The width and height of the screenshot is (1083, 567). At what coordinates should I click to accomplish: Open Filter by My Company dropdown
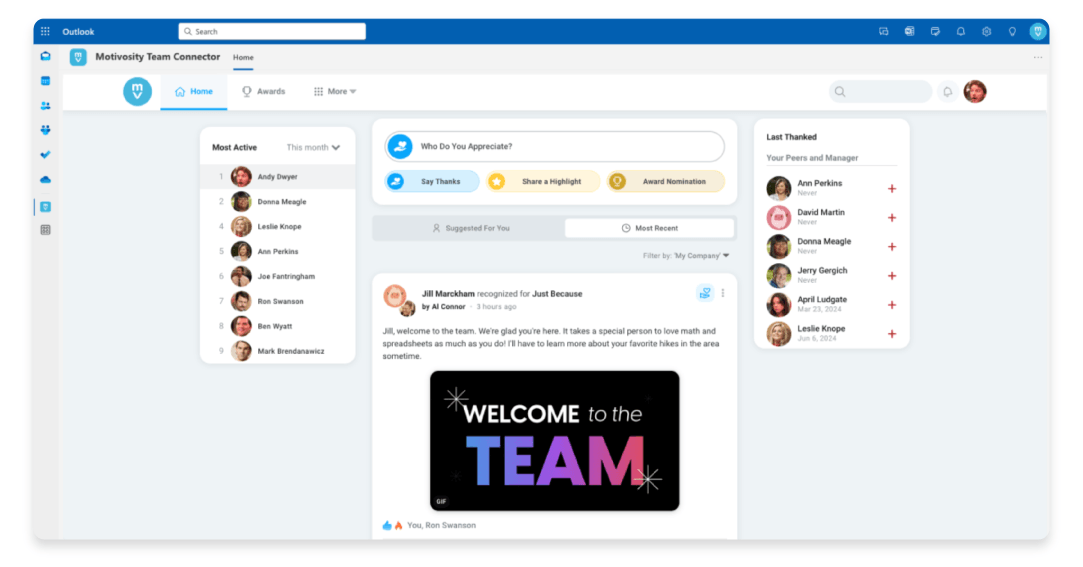coord(686,256)
